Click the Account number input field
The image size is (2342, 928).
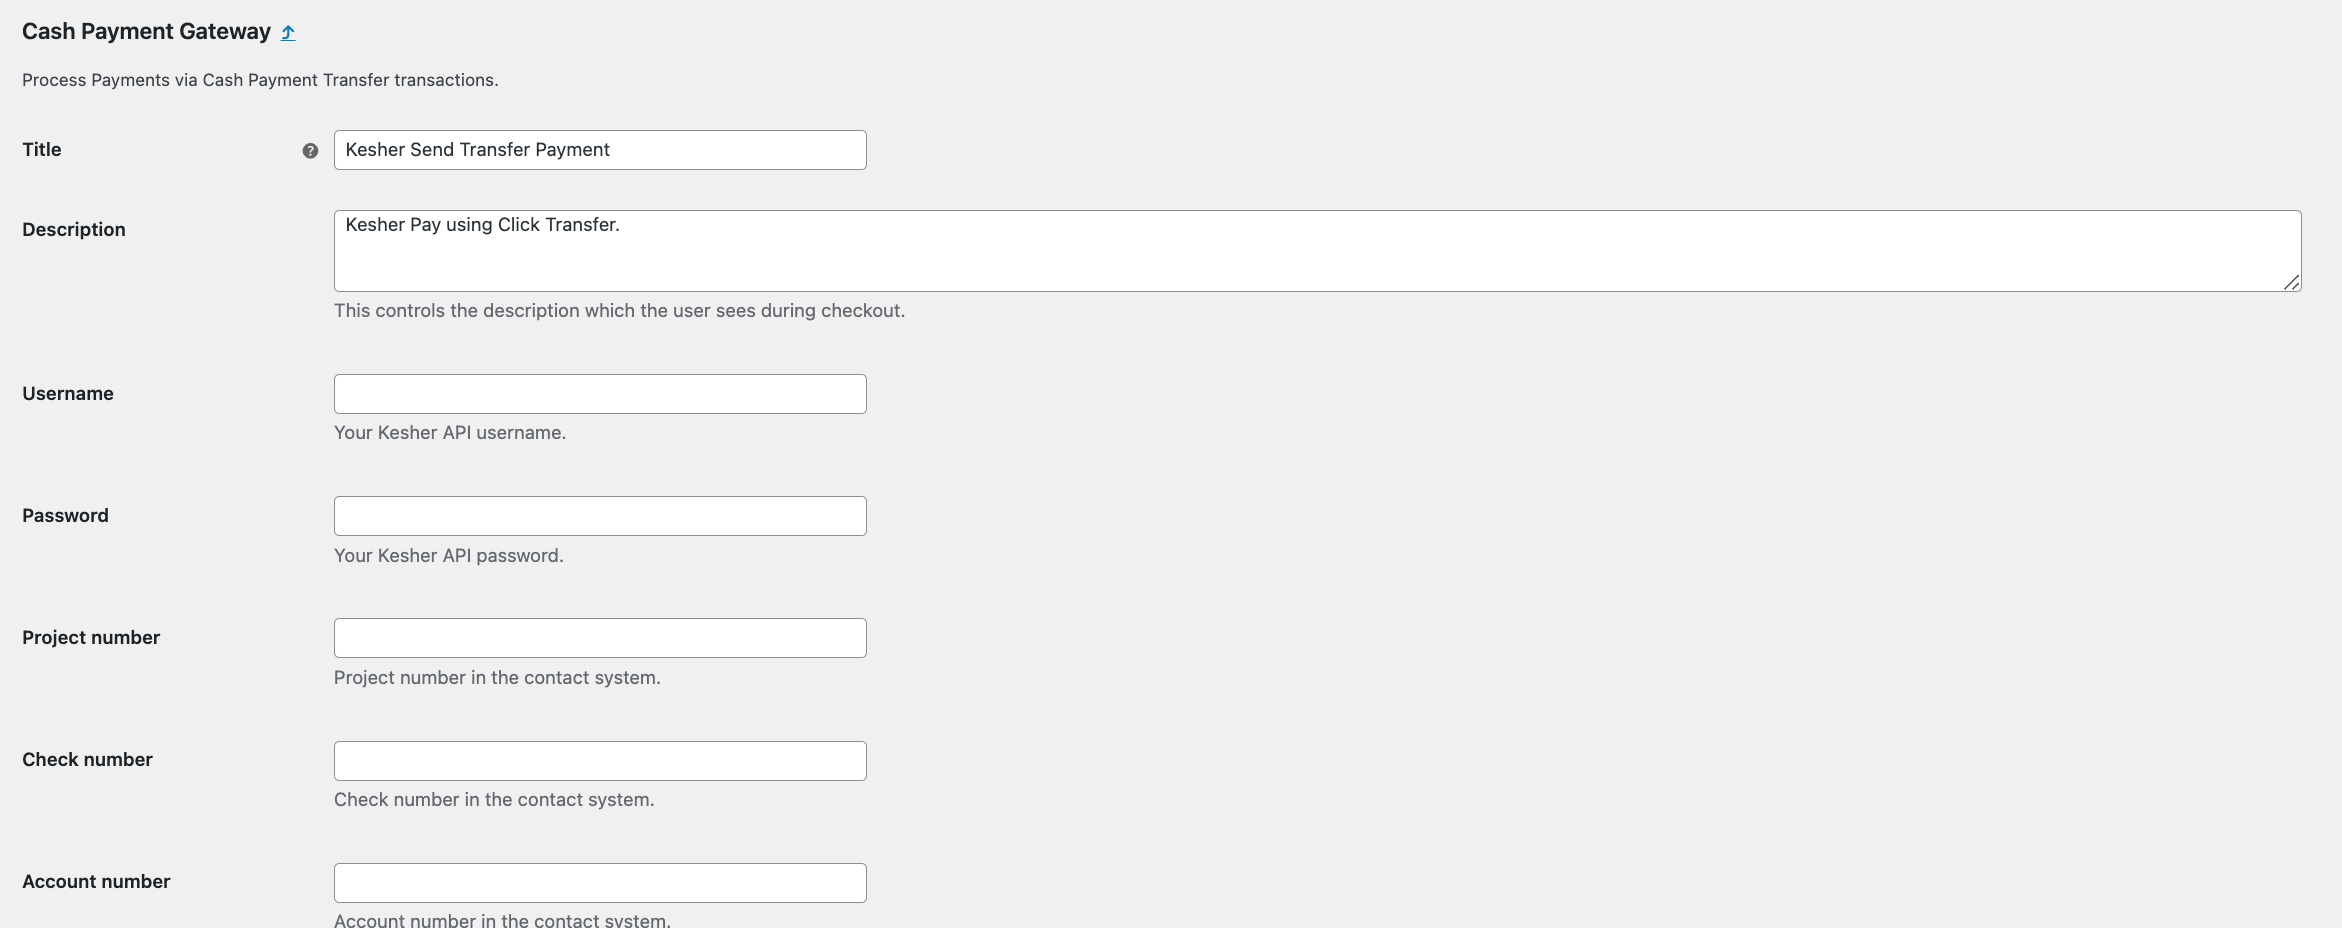click(600, 883)
